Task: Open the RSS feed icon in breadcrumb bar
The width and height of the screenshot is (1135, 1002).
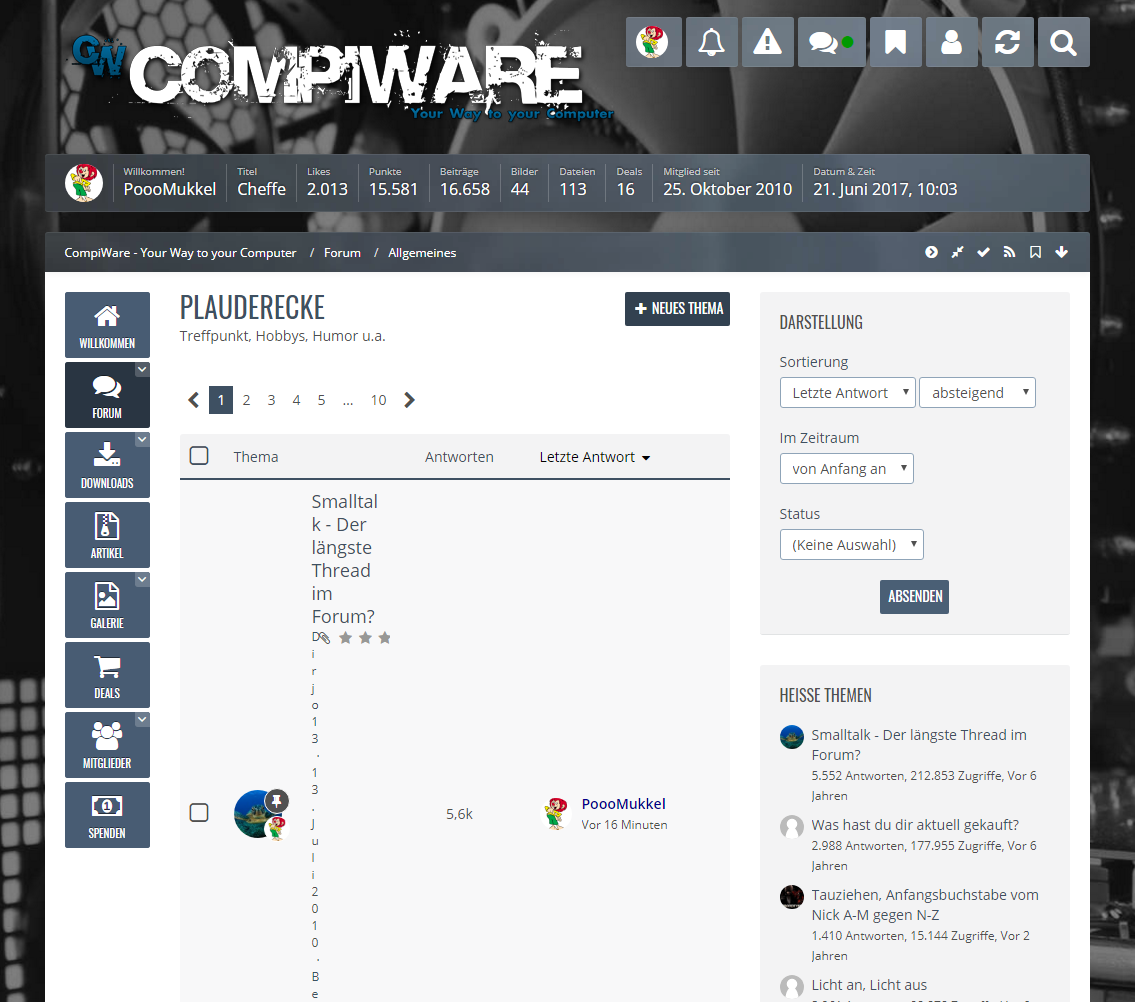Action: tap(1009, 253)
